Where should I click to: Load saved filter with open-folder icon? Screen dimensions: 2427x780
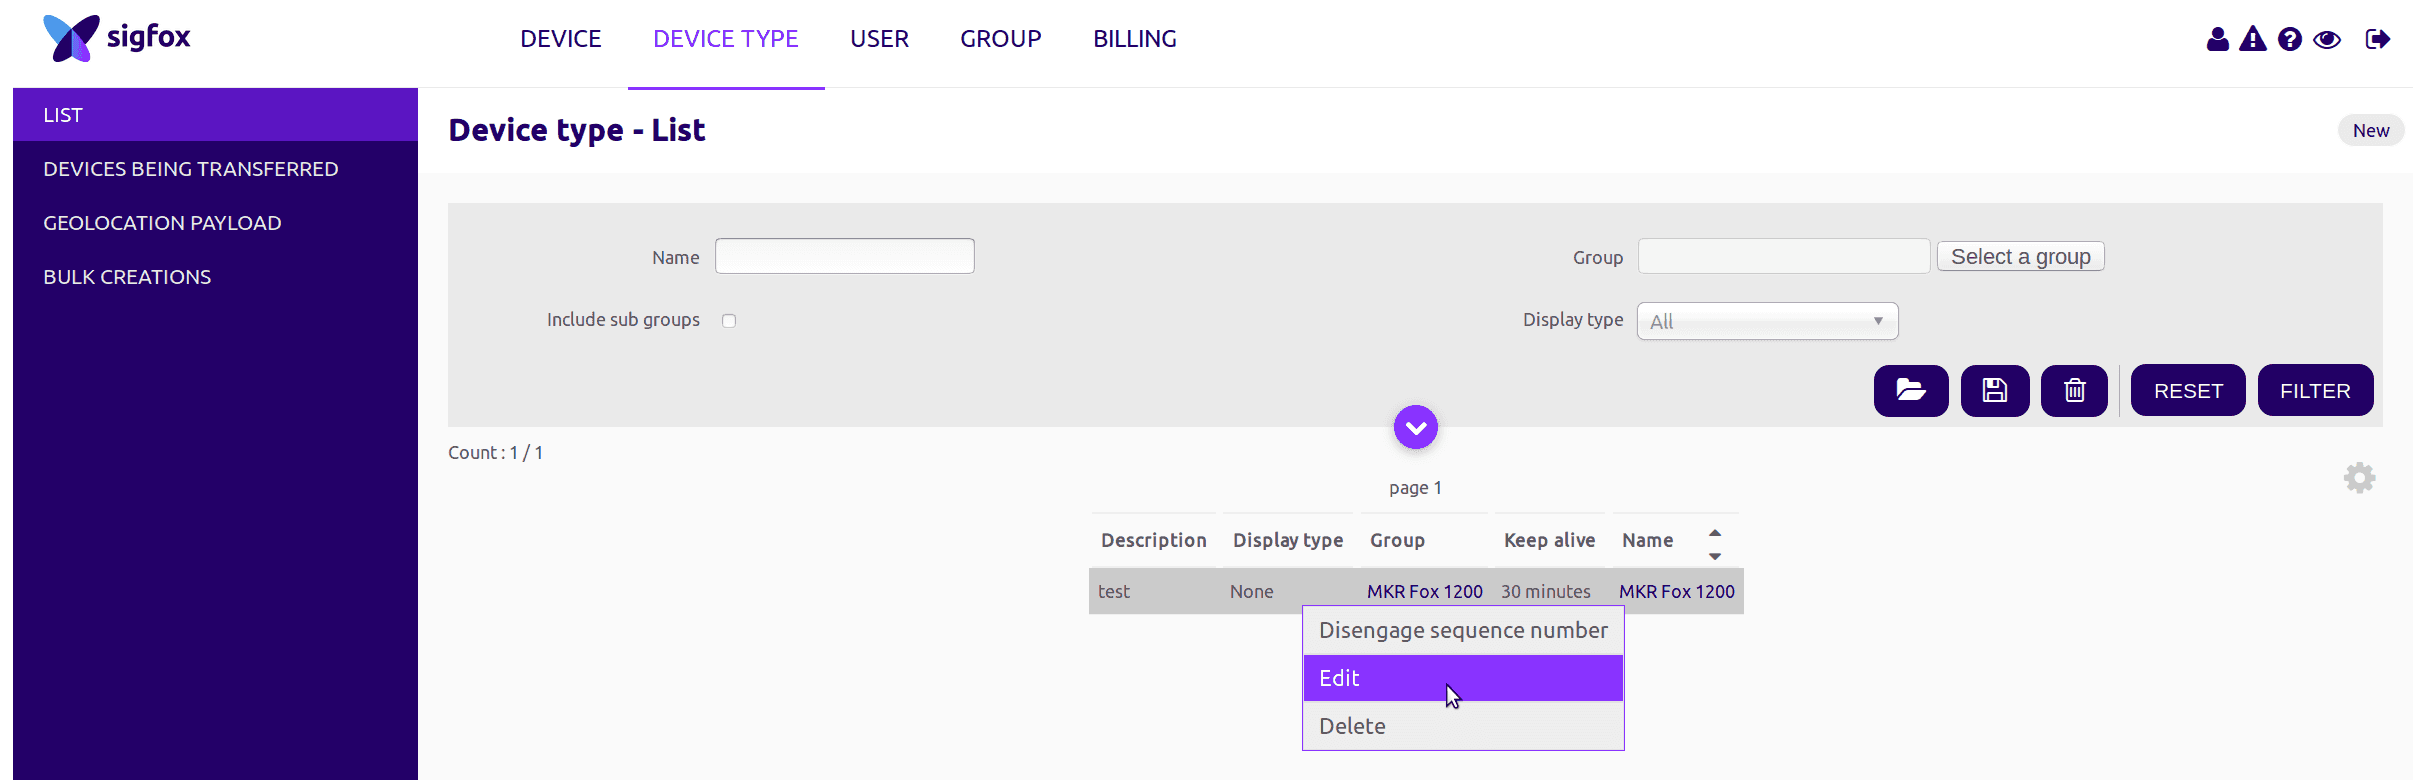point(1910,390)
